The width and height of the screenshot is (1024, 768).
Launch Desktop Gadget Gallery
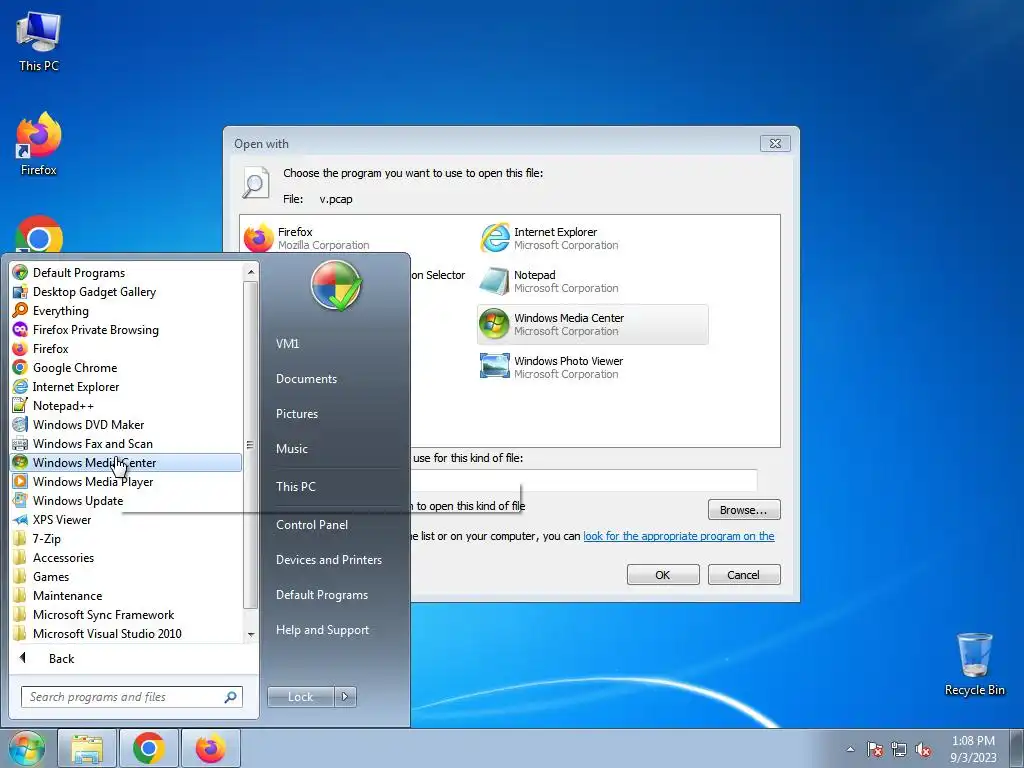point(94,292)
